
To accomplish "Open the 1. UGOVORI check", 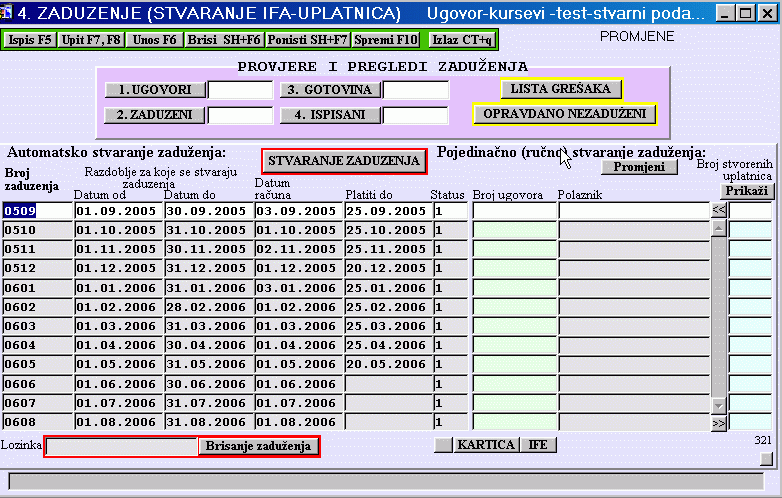I will pyautogui.click(x=155, y=90).
